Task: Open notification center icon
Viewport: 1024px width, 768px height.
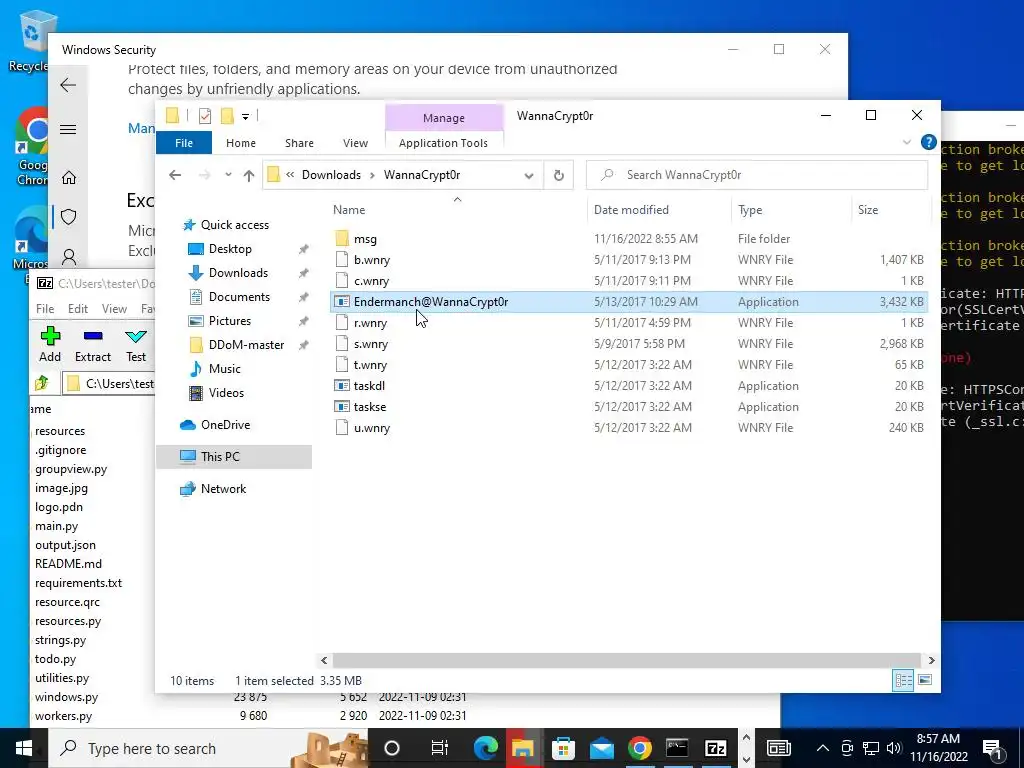Action: point(993,748)
